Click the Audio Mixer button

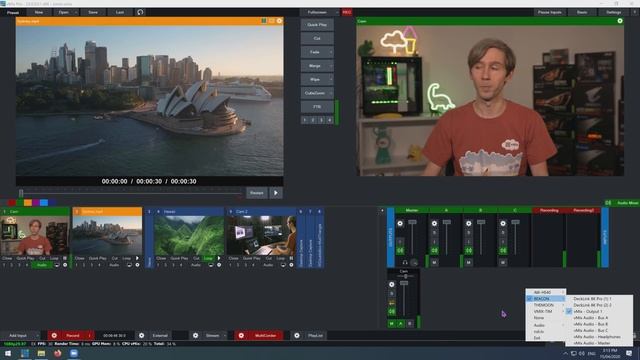pyautogui.click(x=622, y=203)
